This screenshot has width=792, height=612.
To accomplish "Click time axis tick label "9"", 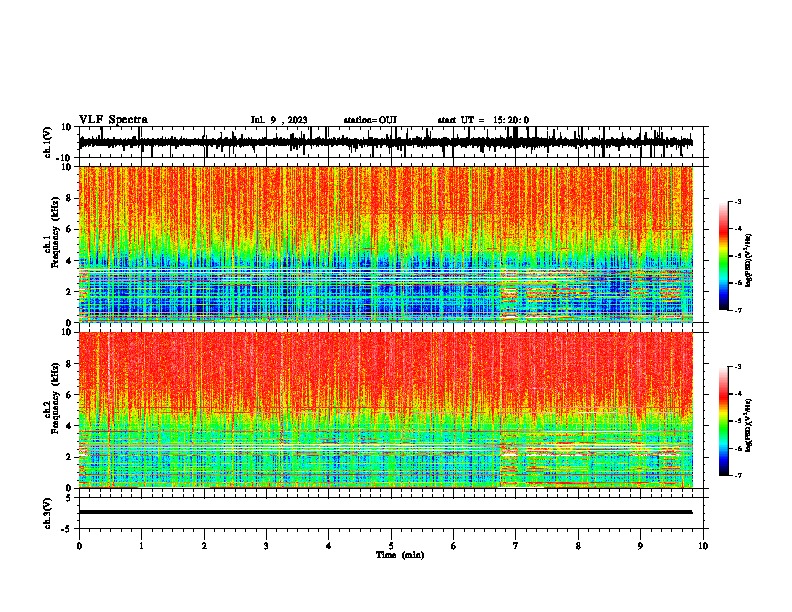I will (641, 546).
